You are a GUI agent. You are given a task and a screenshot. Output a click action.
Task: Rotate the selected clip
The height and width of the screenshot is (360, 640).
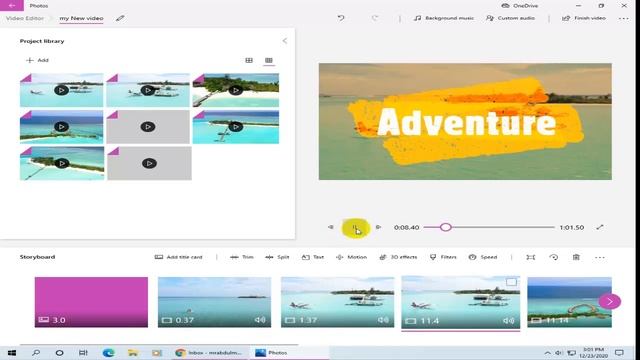553,257
